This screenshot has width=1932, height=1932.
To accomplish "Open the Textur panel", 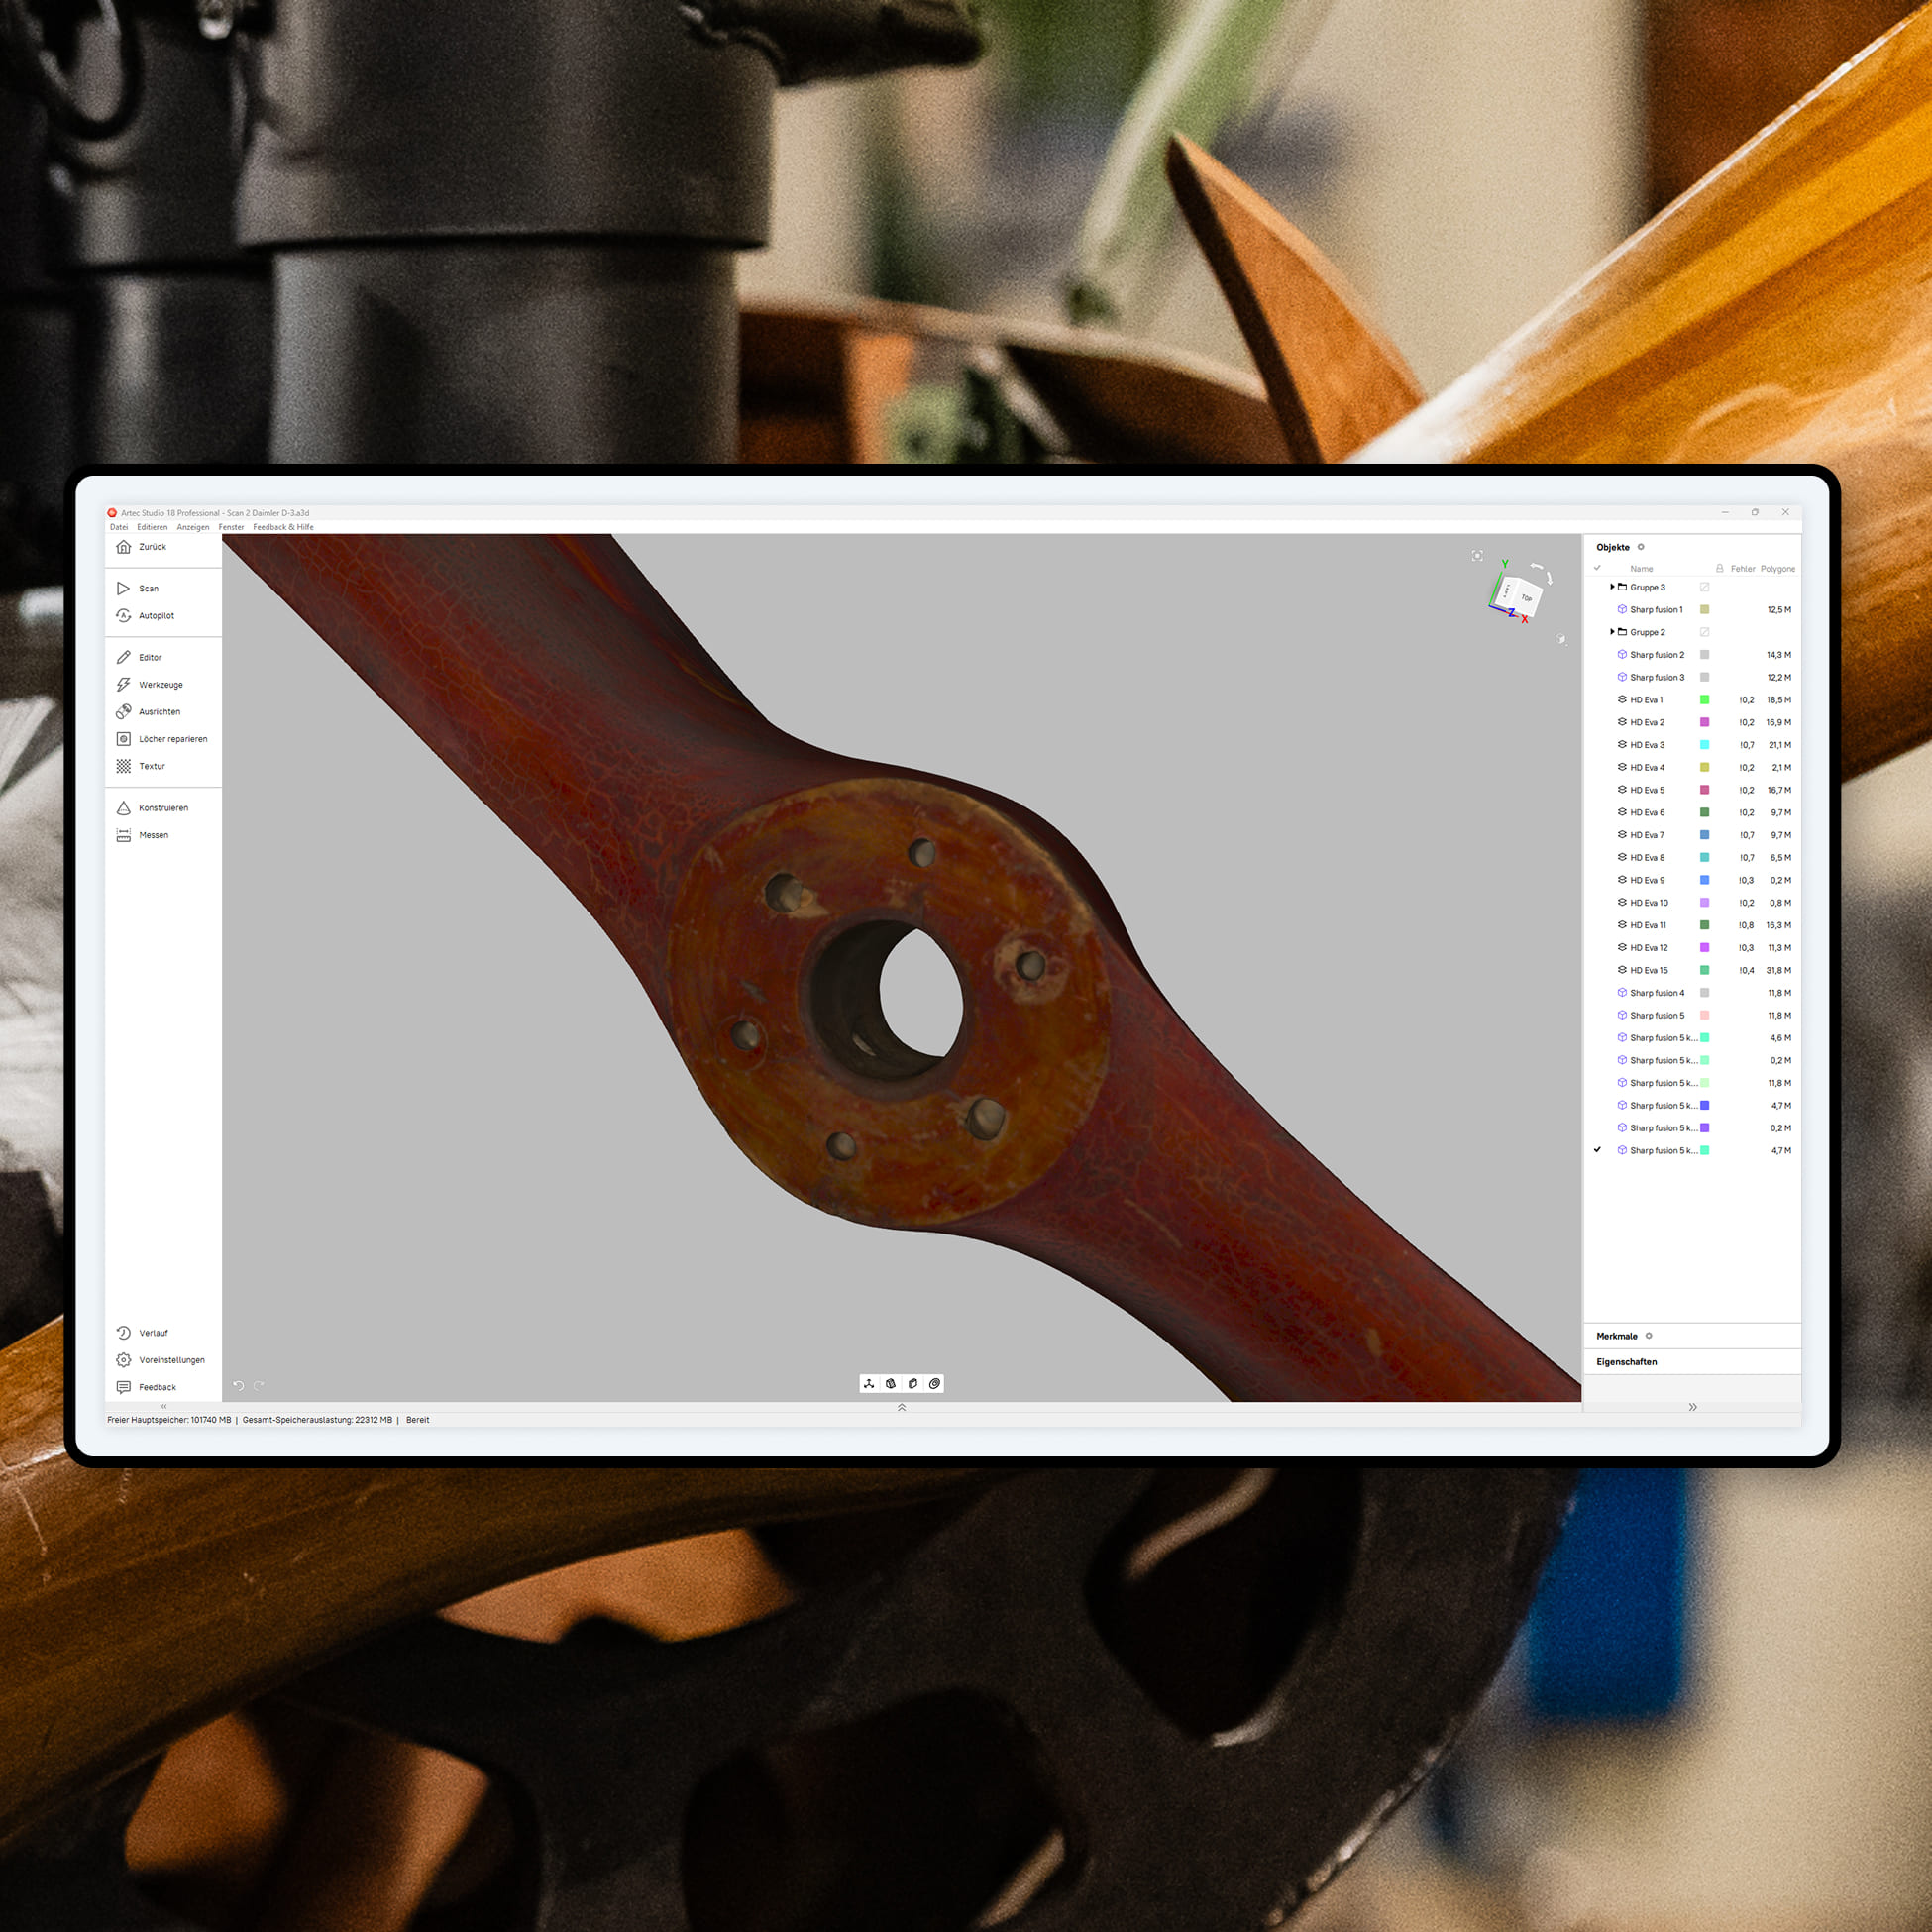I will [140, 765].
